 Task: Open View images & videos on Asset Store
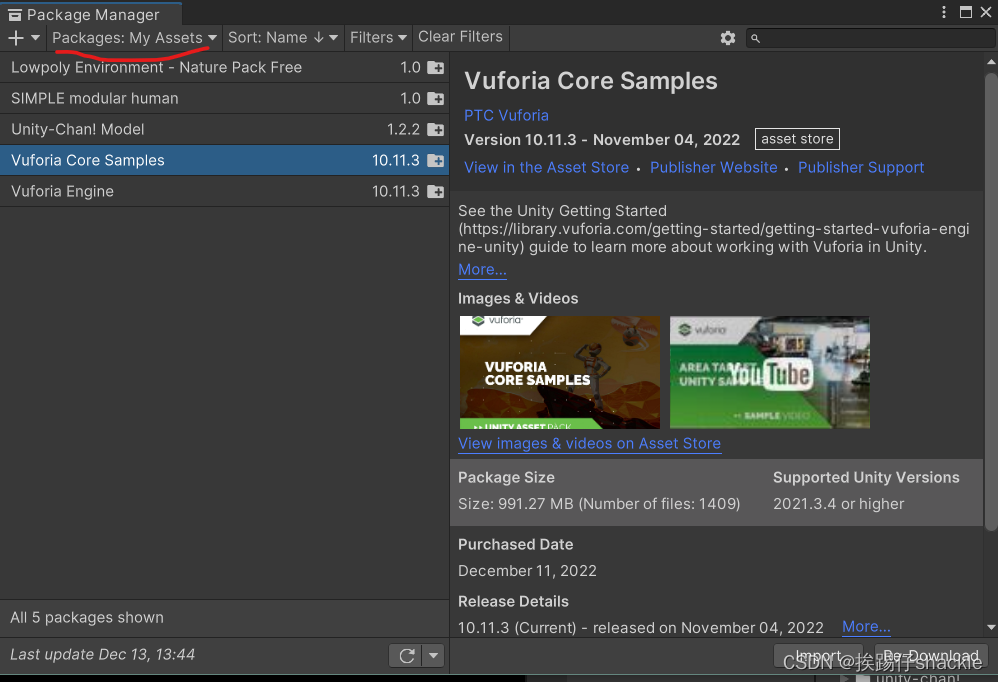point(589,443)
